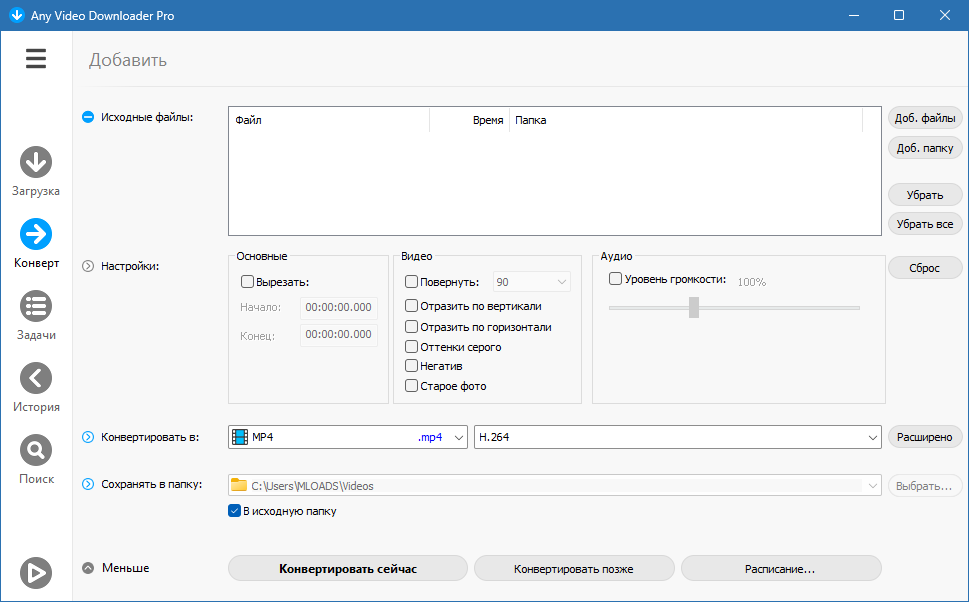Click the Исходные файлы: label
Viewport: 969px width, 602px height.
tap(147, 117)
